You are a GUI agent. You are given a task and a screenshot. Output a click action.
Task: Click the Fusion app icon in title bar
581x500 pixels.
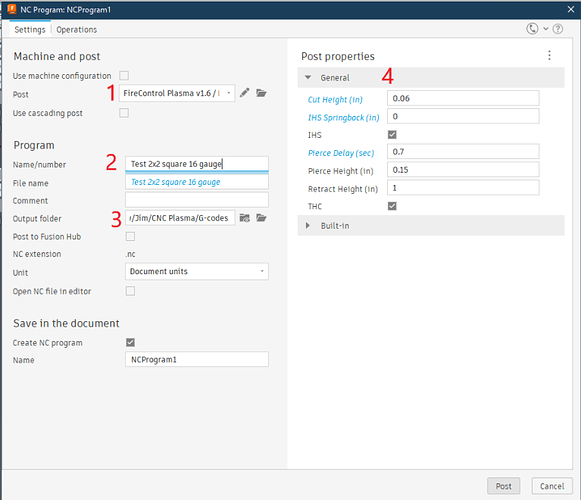pos(11,9)
